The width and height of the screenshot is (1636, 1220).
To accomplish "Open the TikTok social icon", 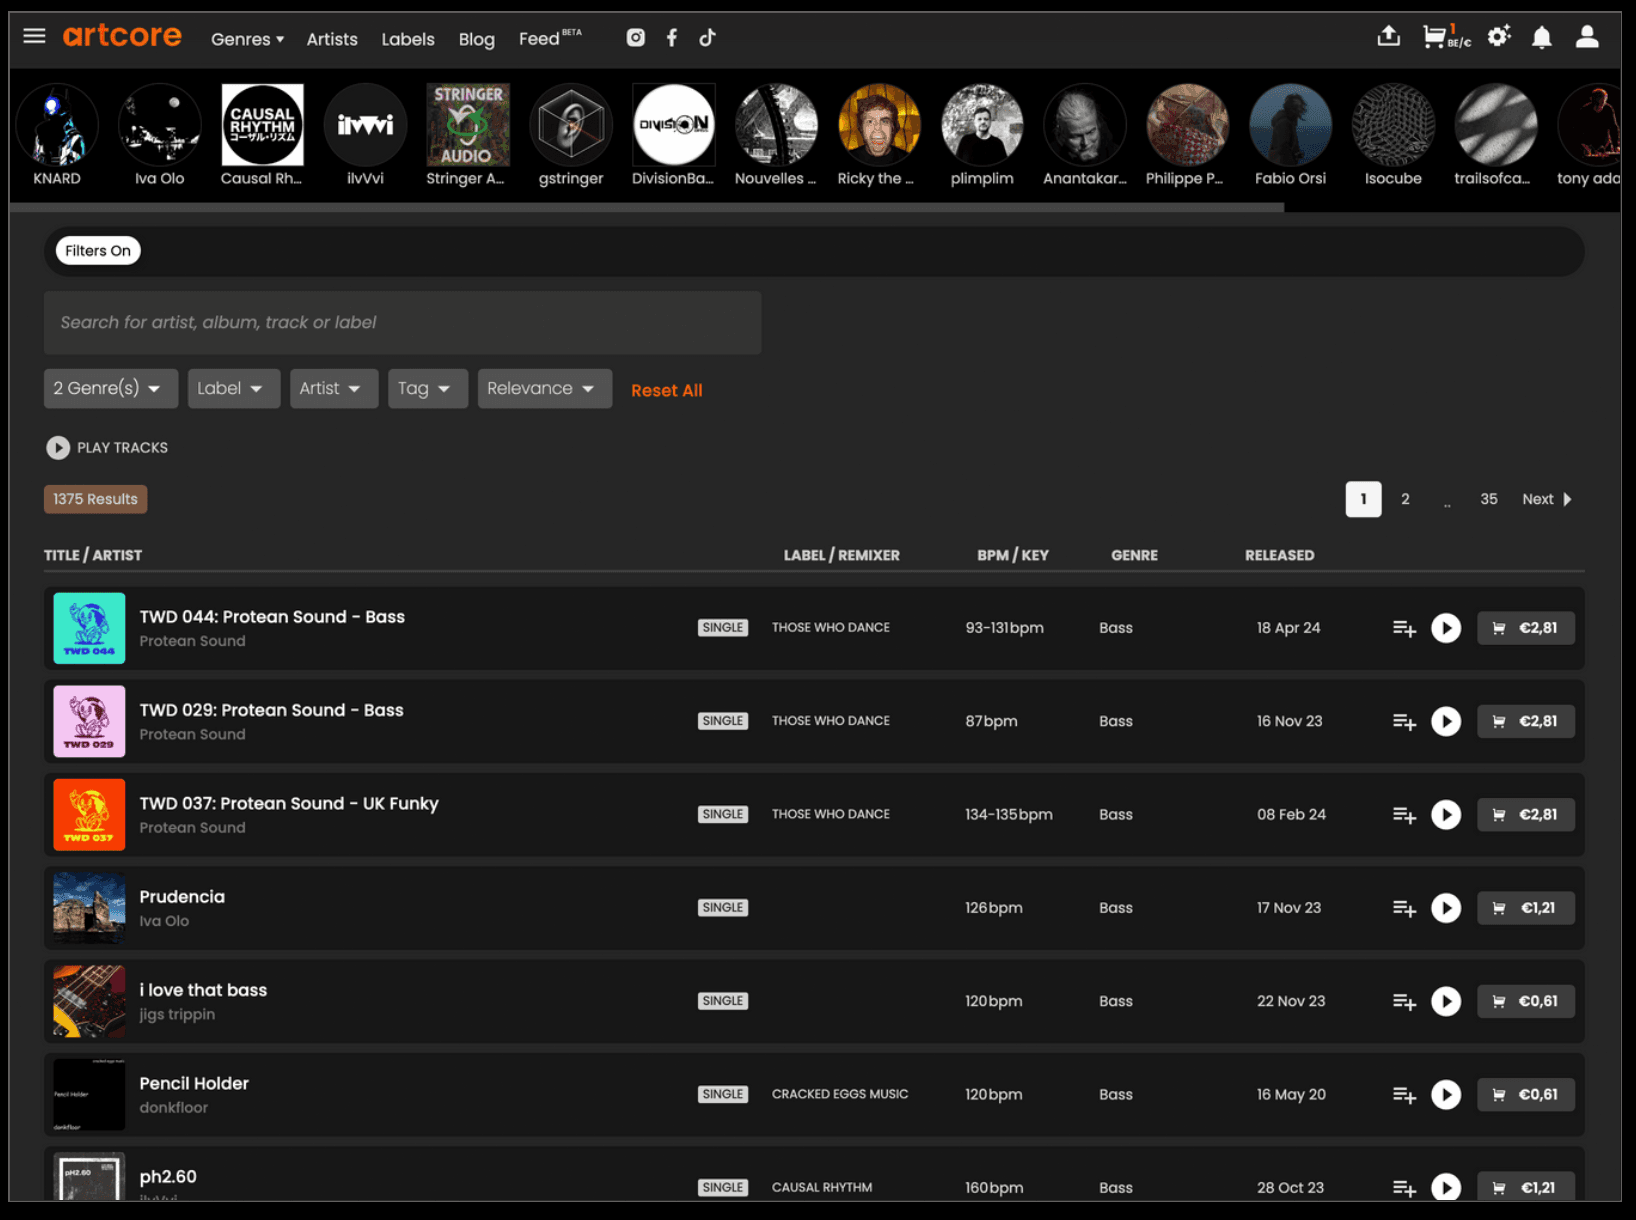I will tap(707, 38).
